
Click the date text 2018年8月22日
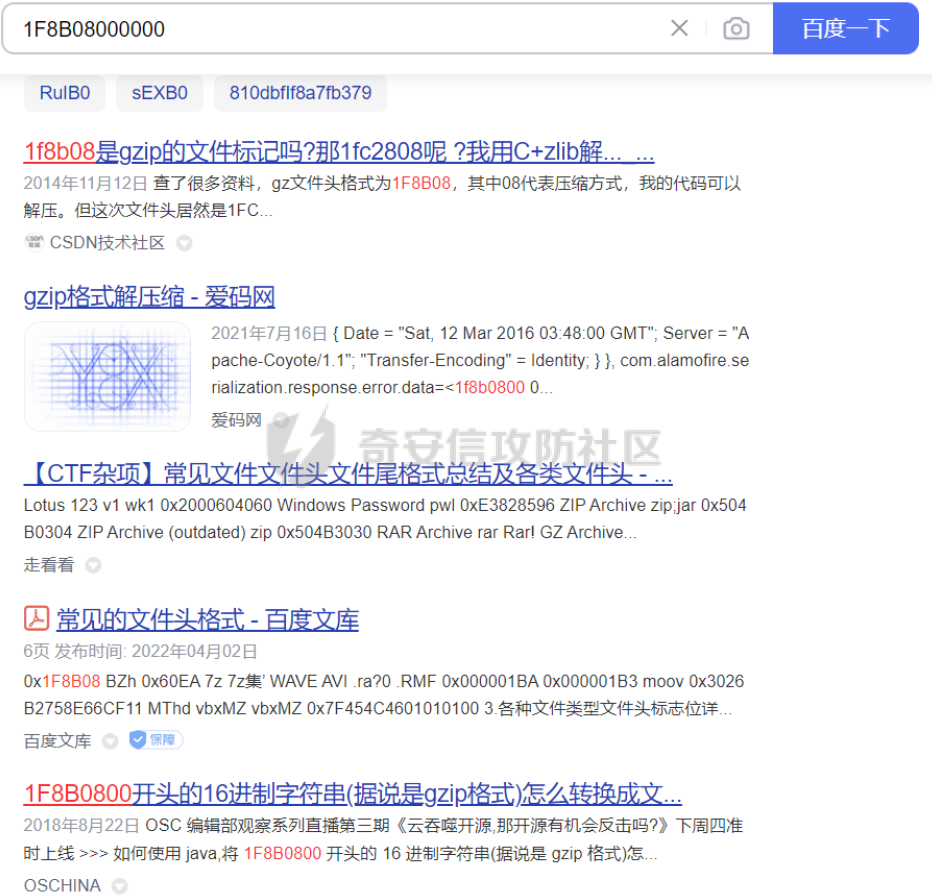(81, 825)
